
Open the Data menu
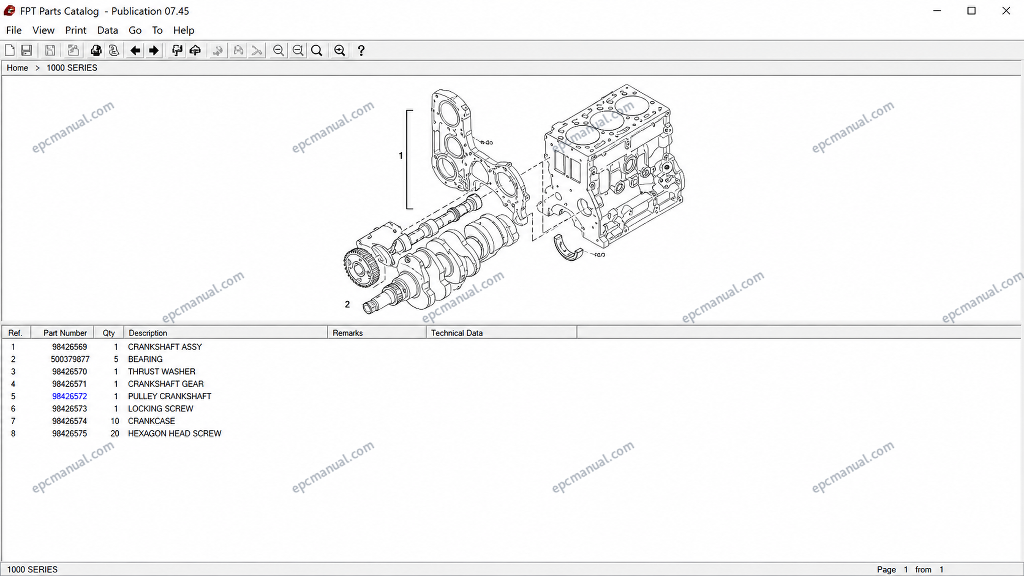108,30
